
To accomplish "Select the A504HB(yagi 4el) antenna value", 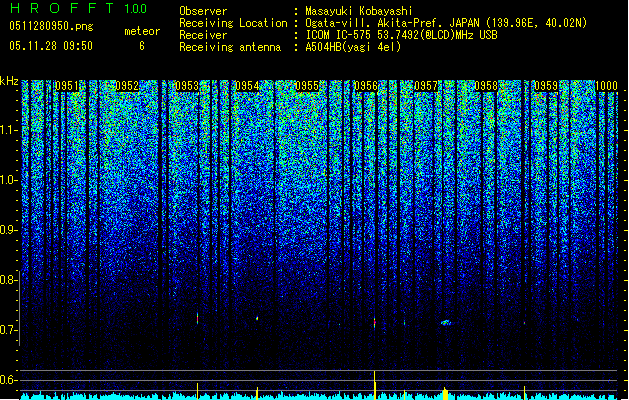I will [353, 47].
